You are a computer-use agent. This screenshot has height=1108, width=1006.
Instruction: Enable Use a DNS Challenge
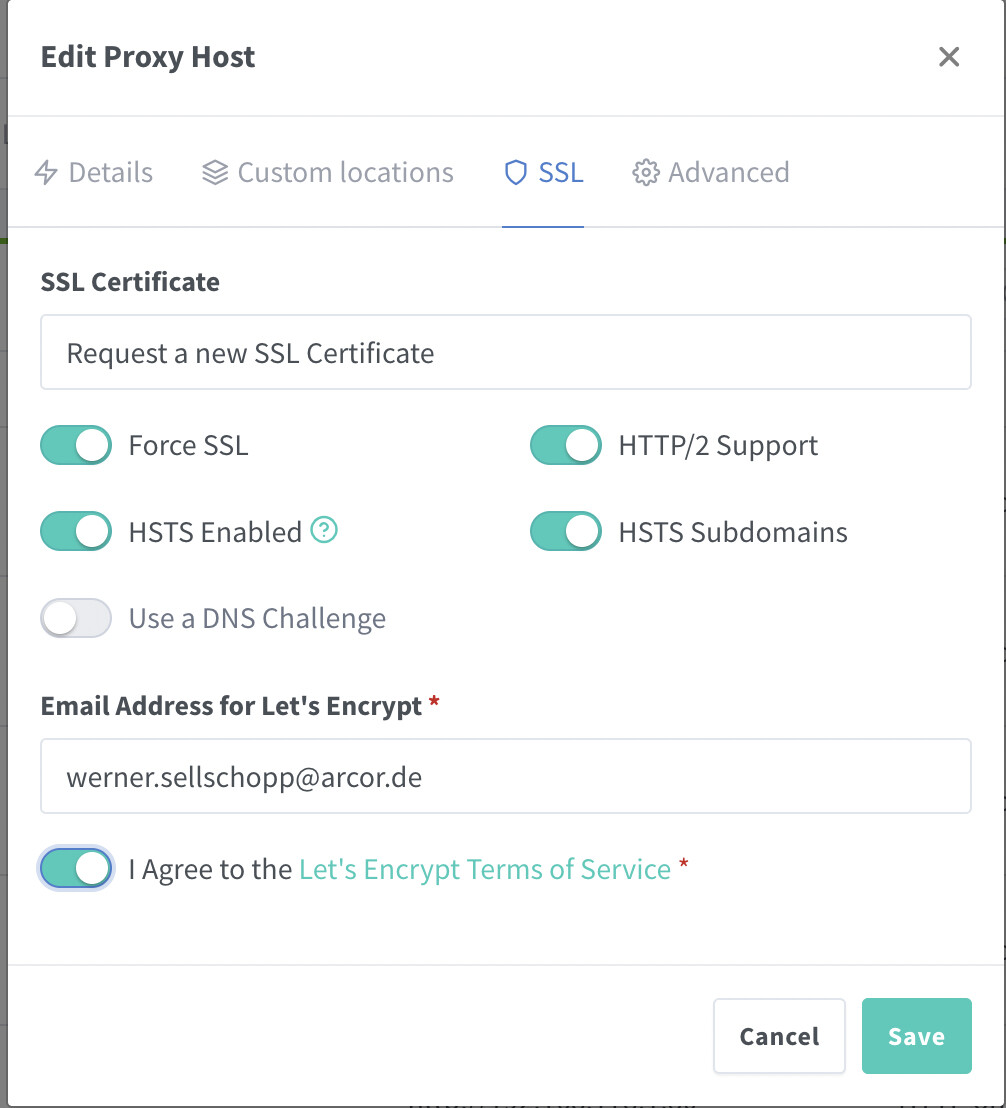tap(76, 618)
